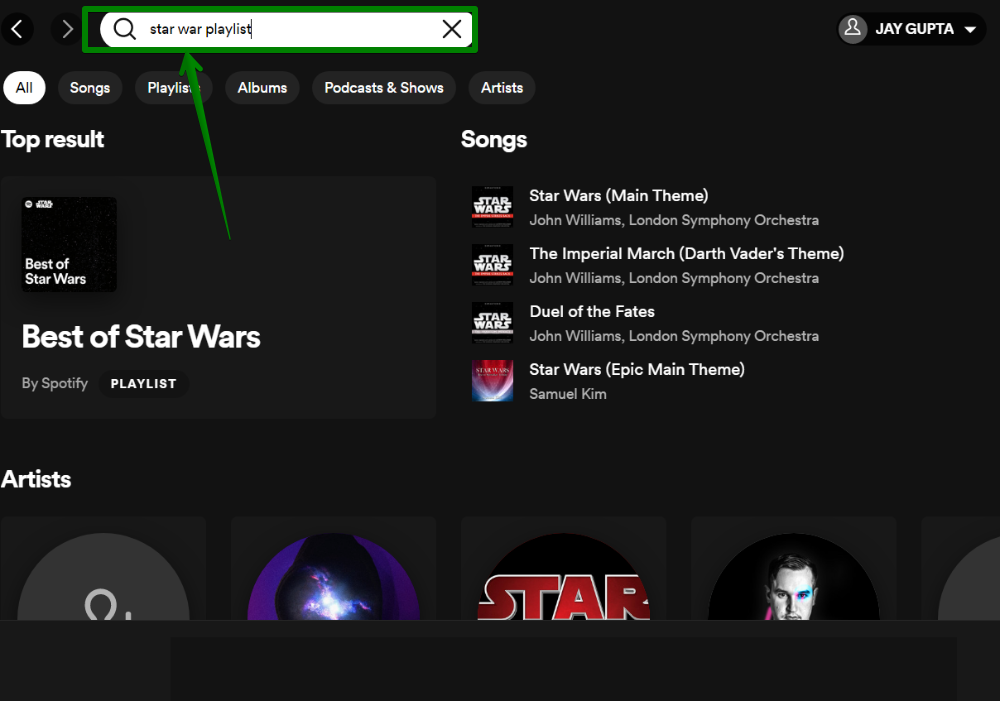Click the magnifier search icon

click(x=124, y=29)
